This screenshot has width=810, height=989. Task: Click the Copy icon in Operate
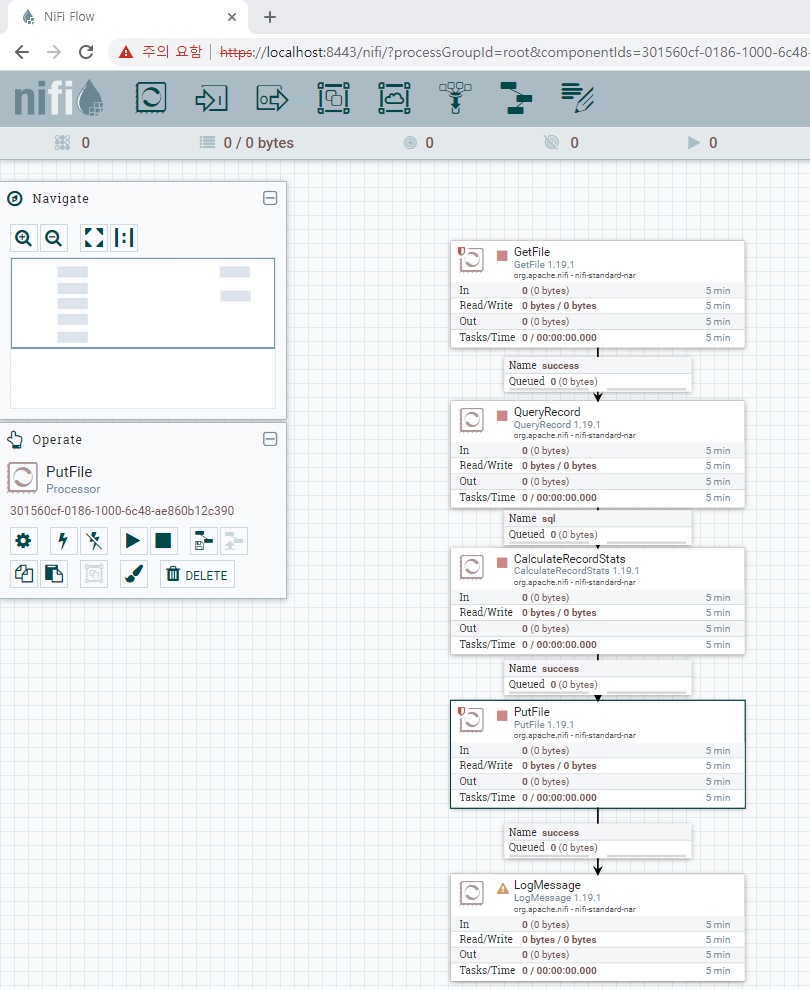24,574
